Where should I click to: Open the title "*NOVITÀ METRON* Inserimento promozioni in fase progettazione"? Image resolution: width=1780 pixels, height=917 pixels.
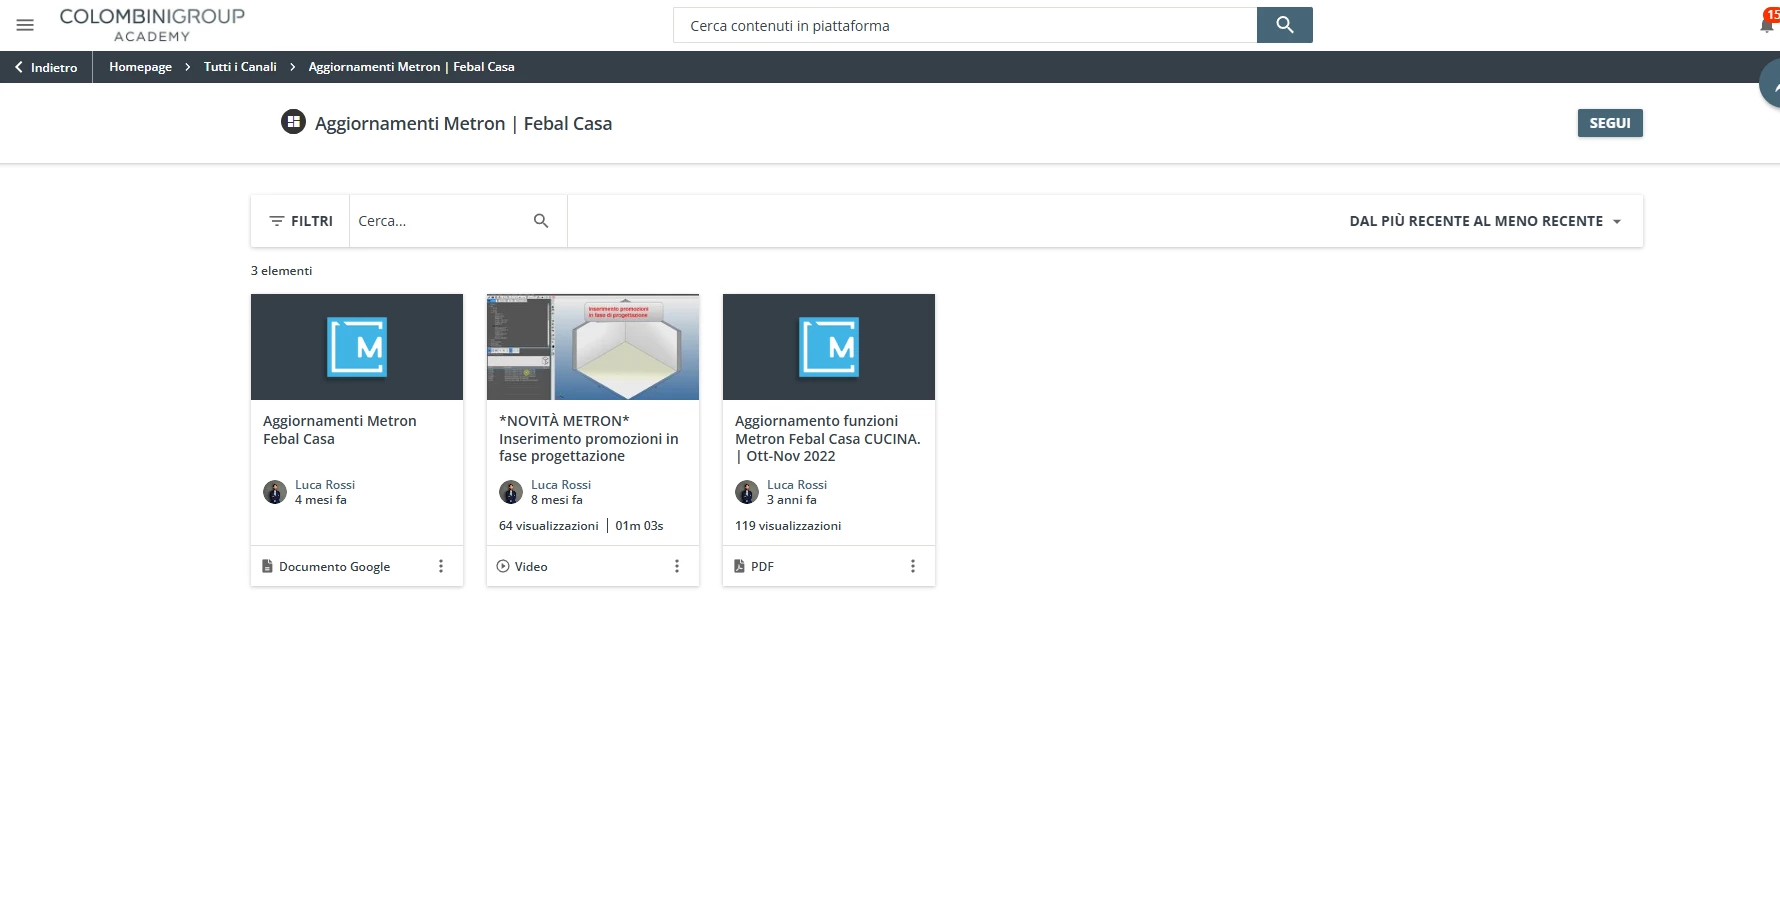(x=589, y=439)
